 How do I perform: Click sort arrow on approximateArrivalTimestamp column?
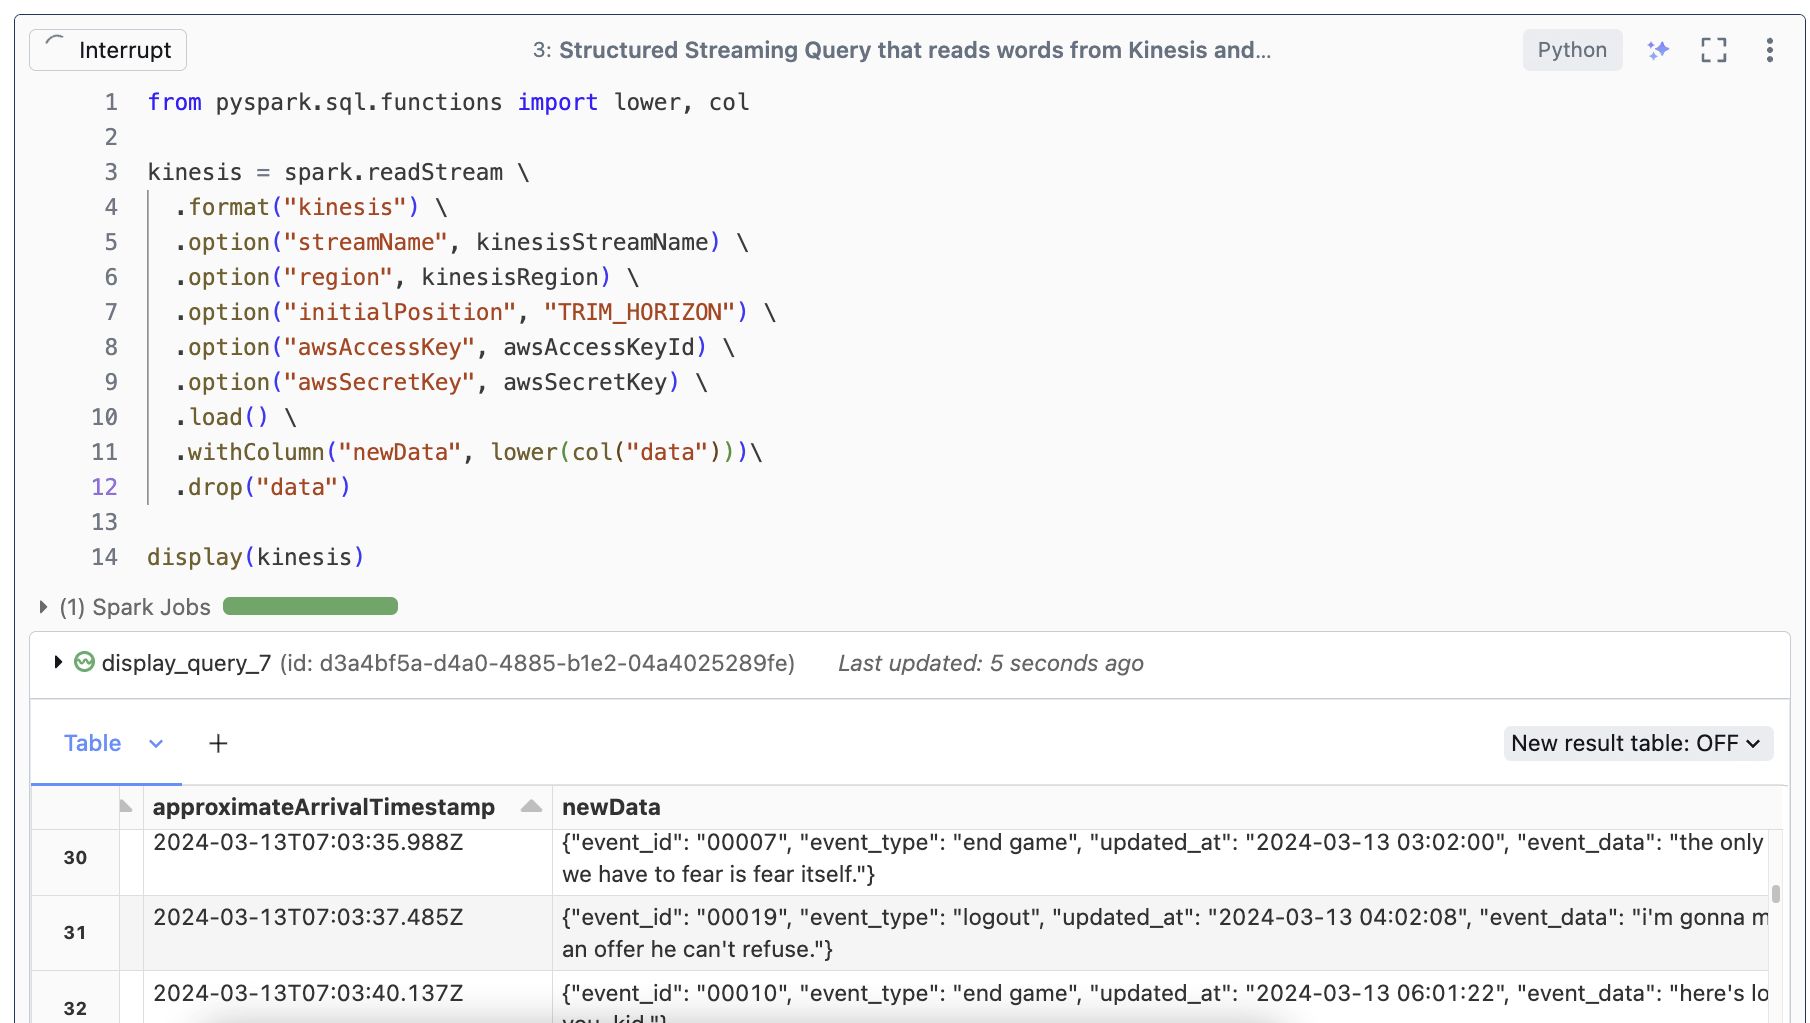(531, 807)
